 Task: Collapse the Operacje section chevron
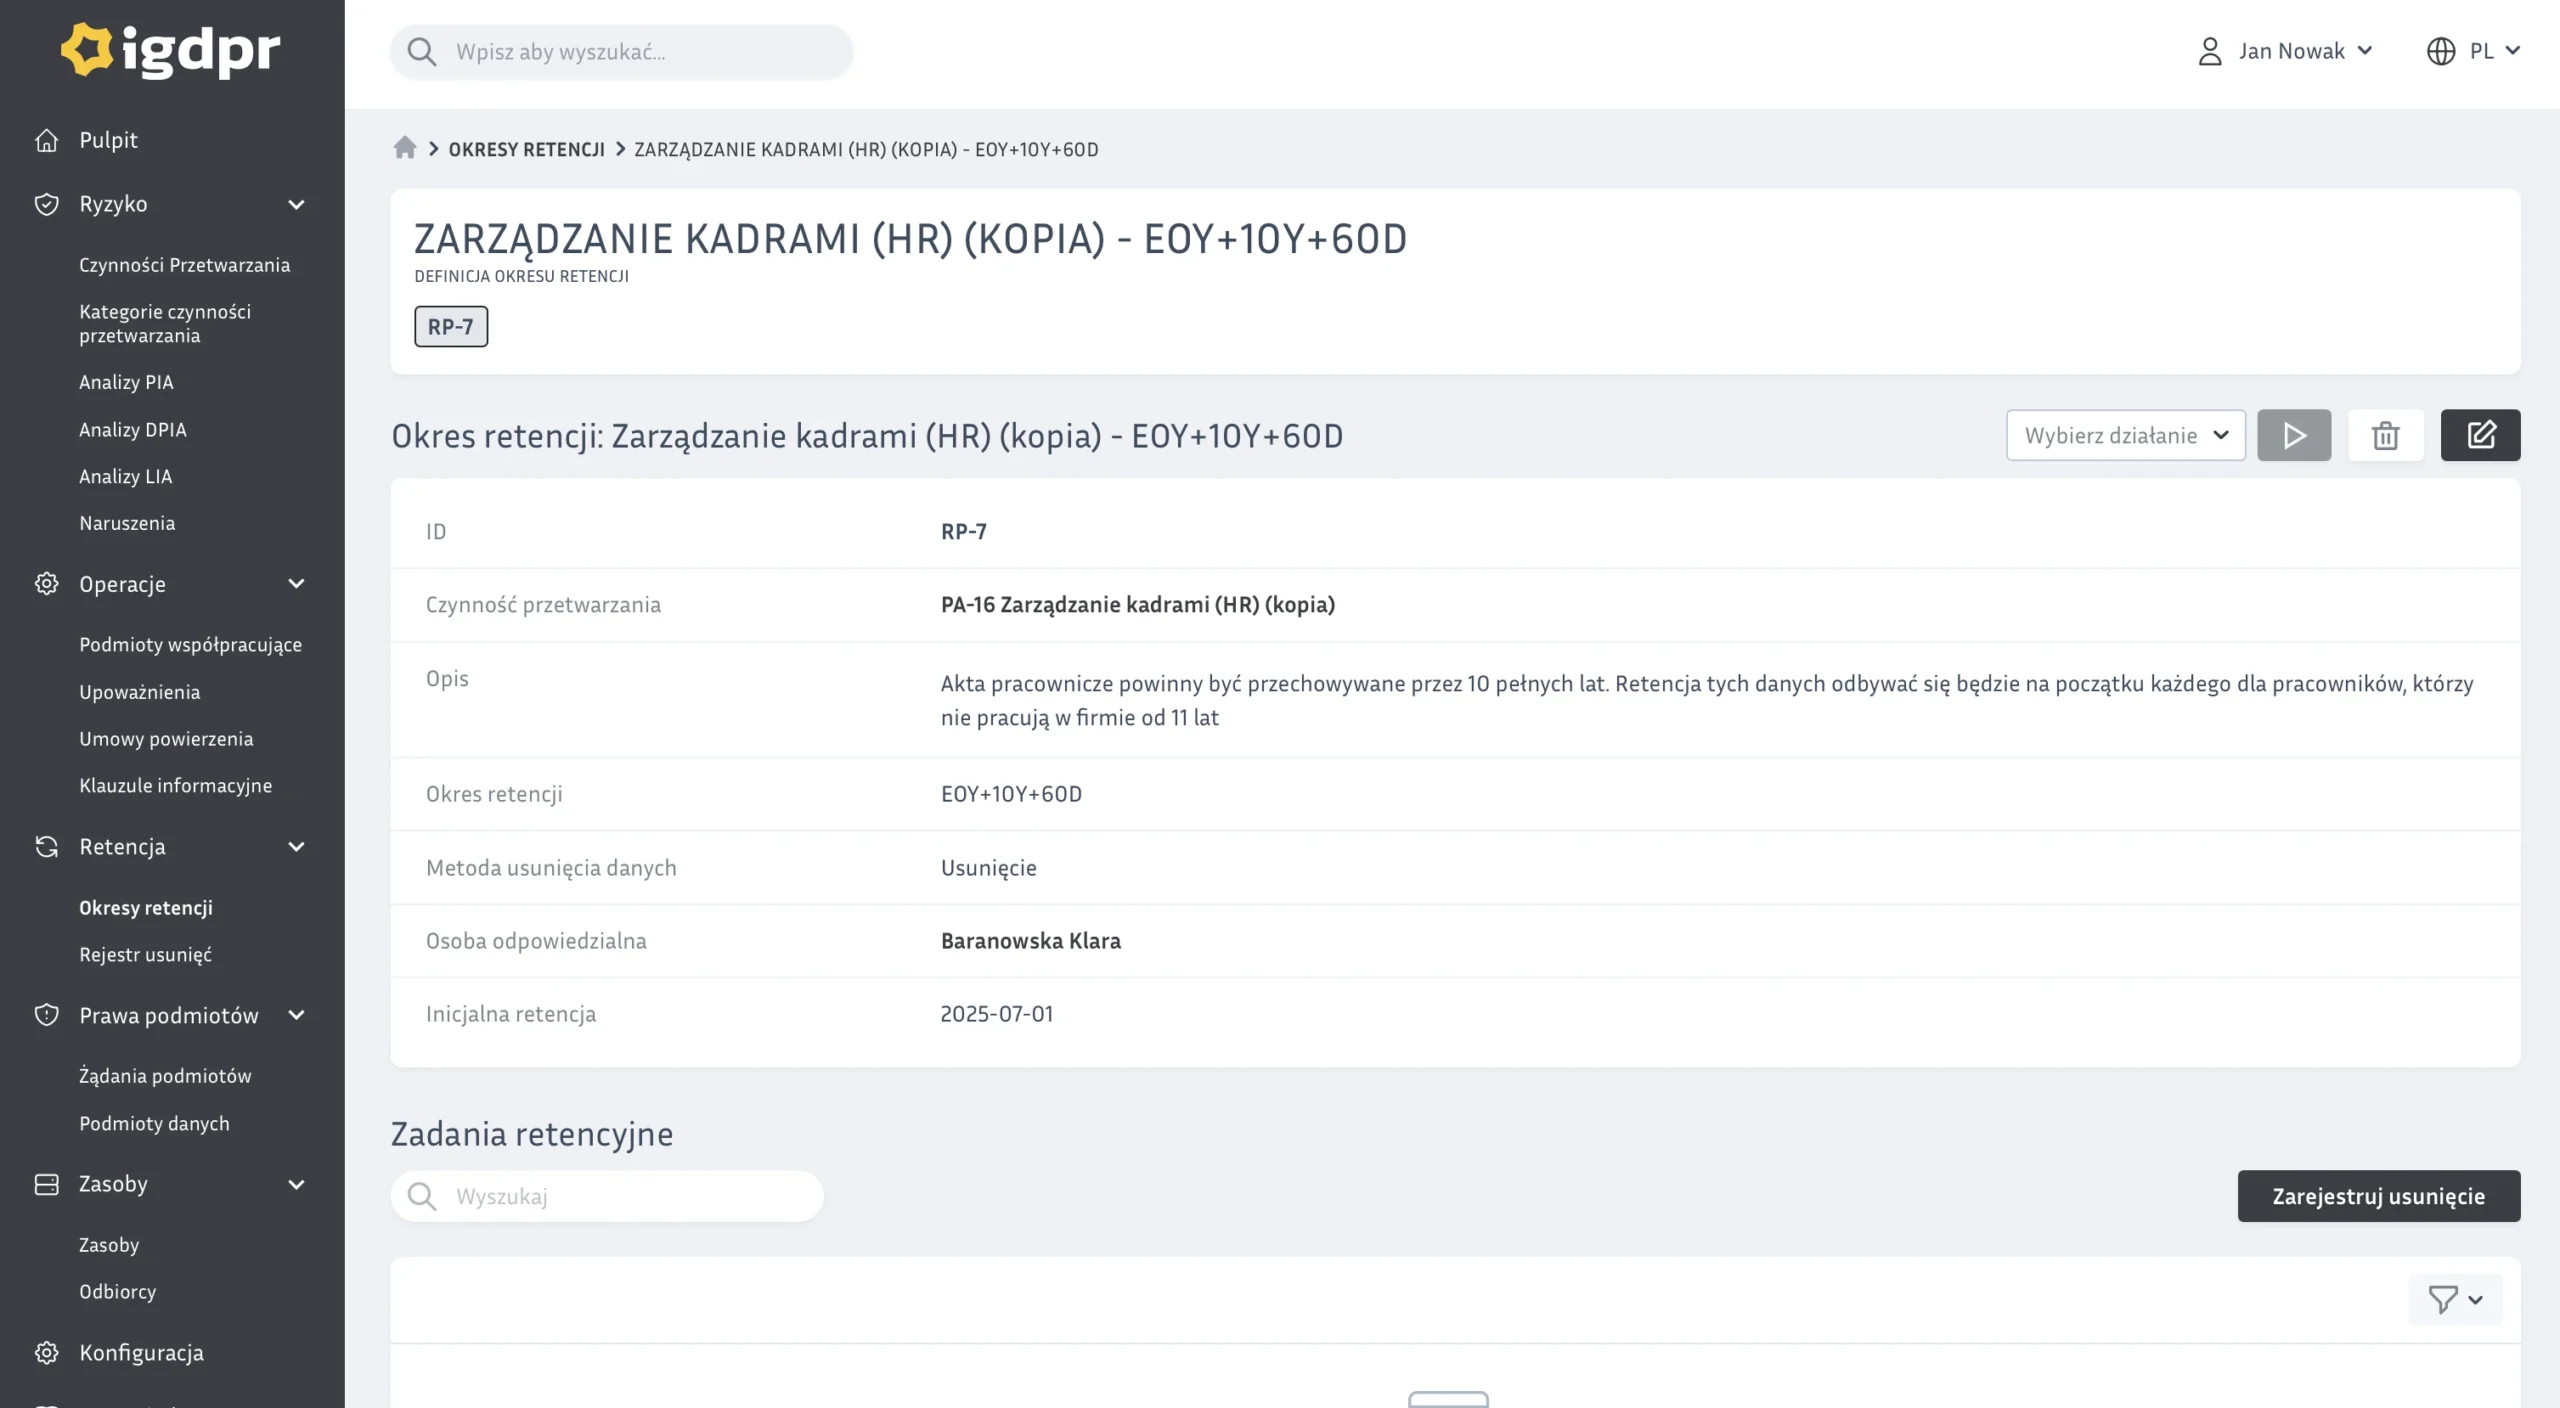click(x=296, y=584)
